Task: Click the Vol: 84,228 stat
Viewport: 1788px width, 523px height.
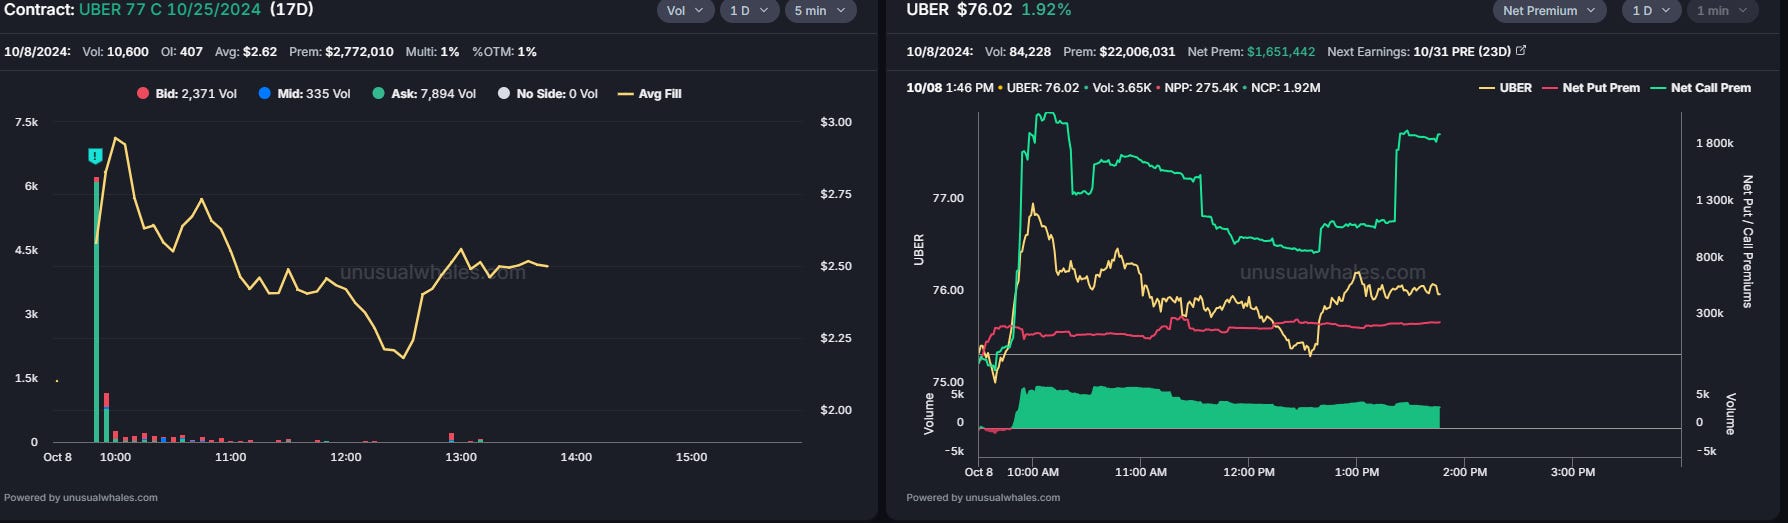Action: coord(1018,51)
